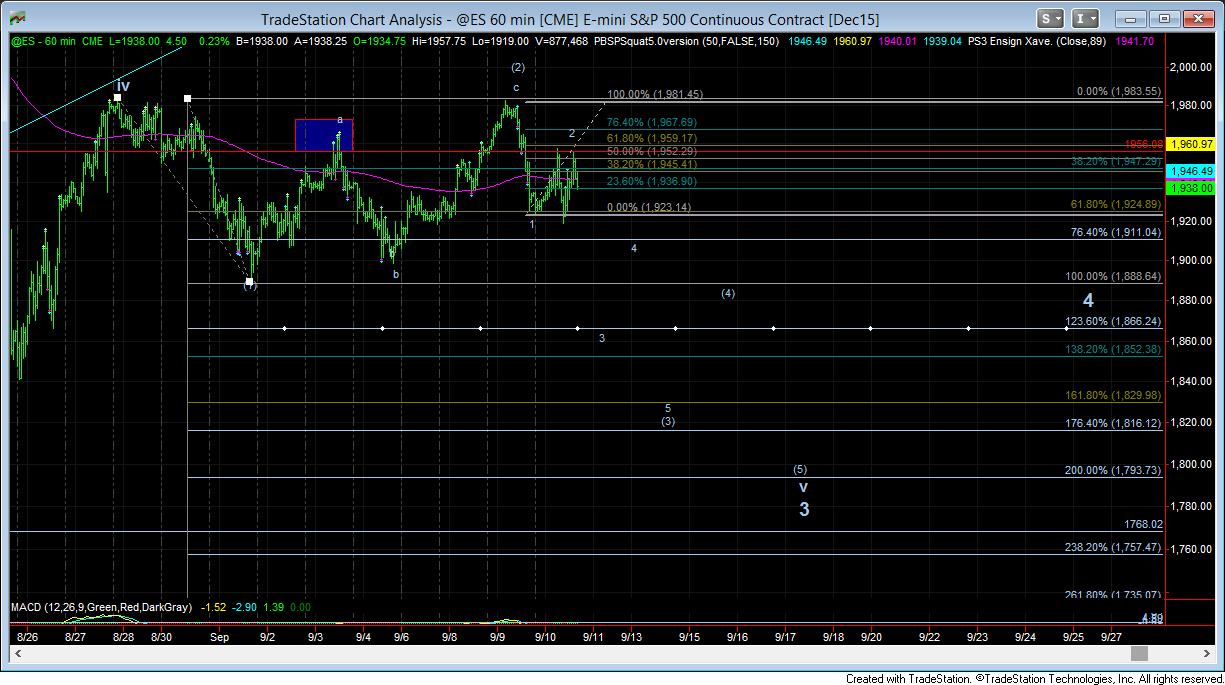The width and height of the screenshot is (1225, 685).
Task: Select the (5) wave label
Action: (800, 469)
